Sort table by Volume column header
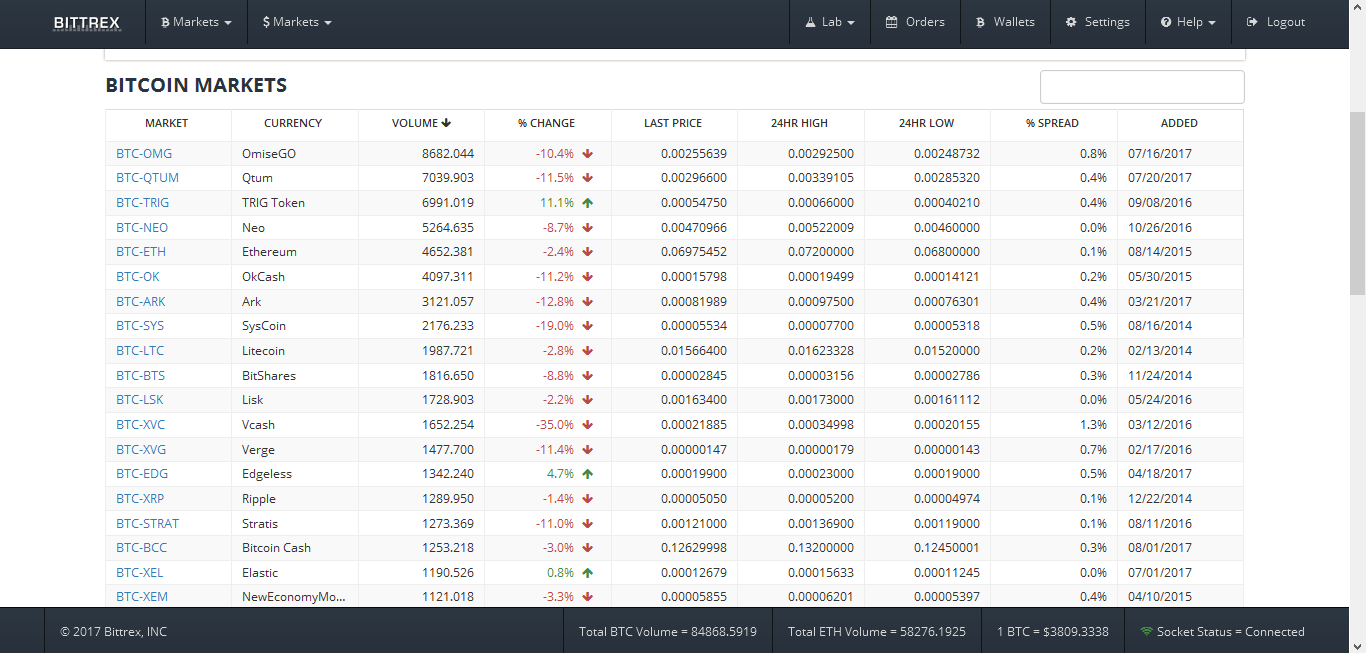 [421, 123]
